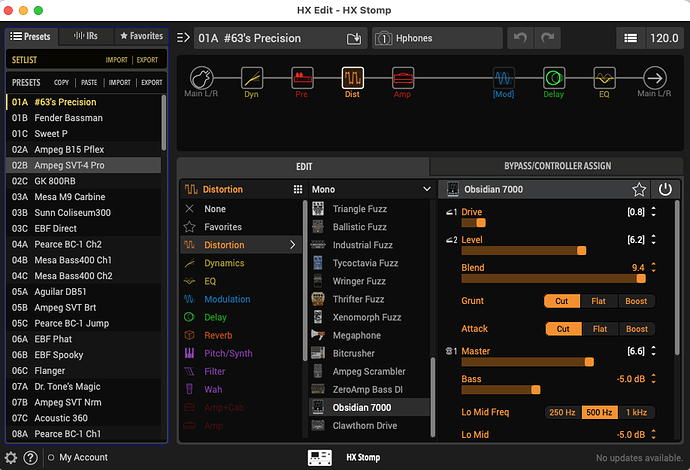
Task: Select the Dist block in signal chain
Action: coord(352,78)
